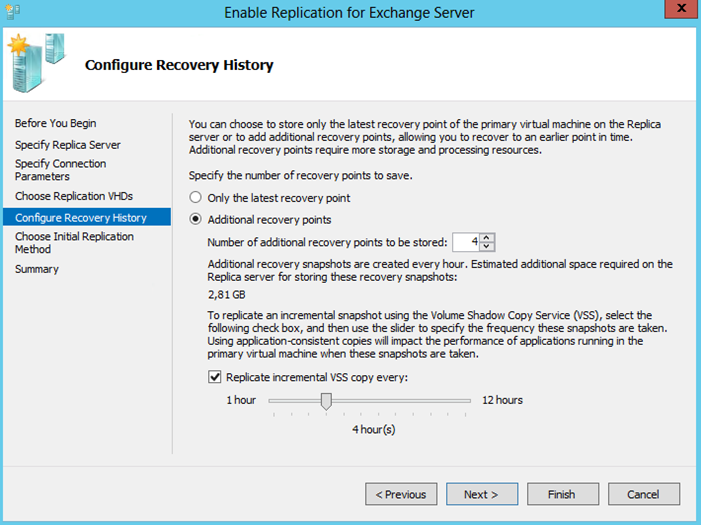This screenshot has width=701, height=525.
Task: Click the 2,81 GB estimated space value
Action: (x=226, y=295)
